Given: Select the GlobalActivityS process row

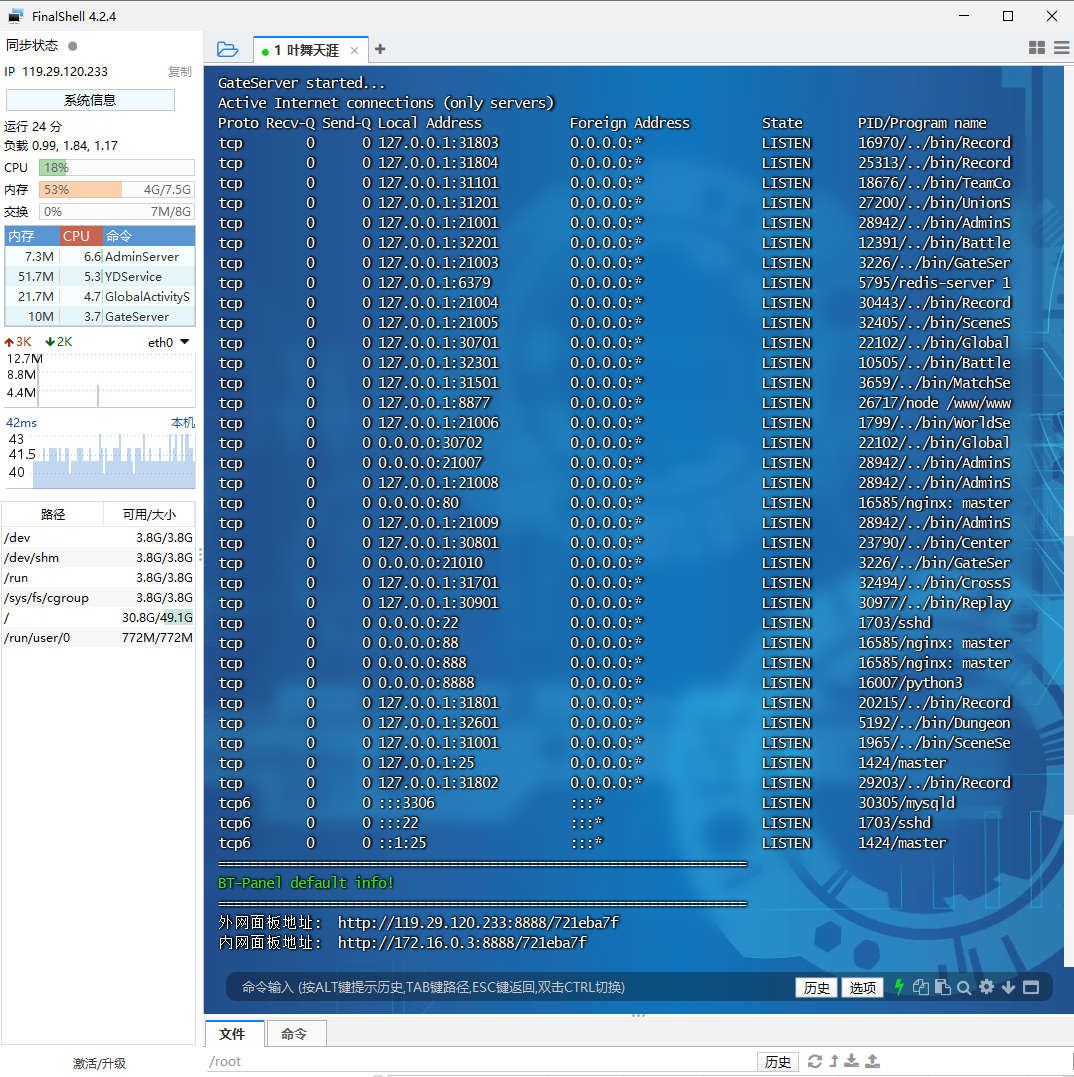Looking at the screenshot, I should pos(100,296).
